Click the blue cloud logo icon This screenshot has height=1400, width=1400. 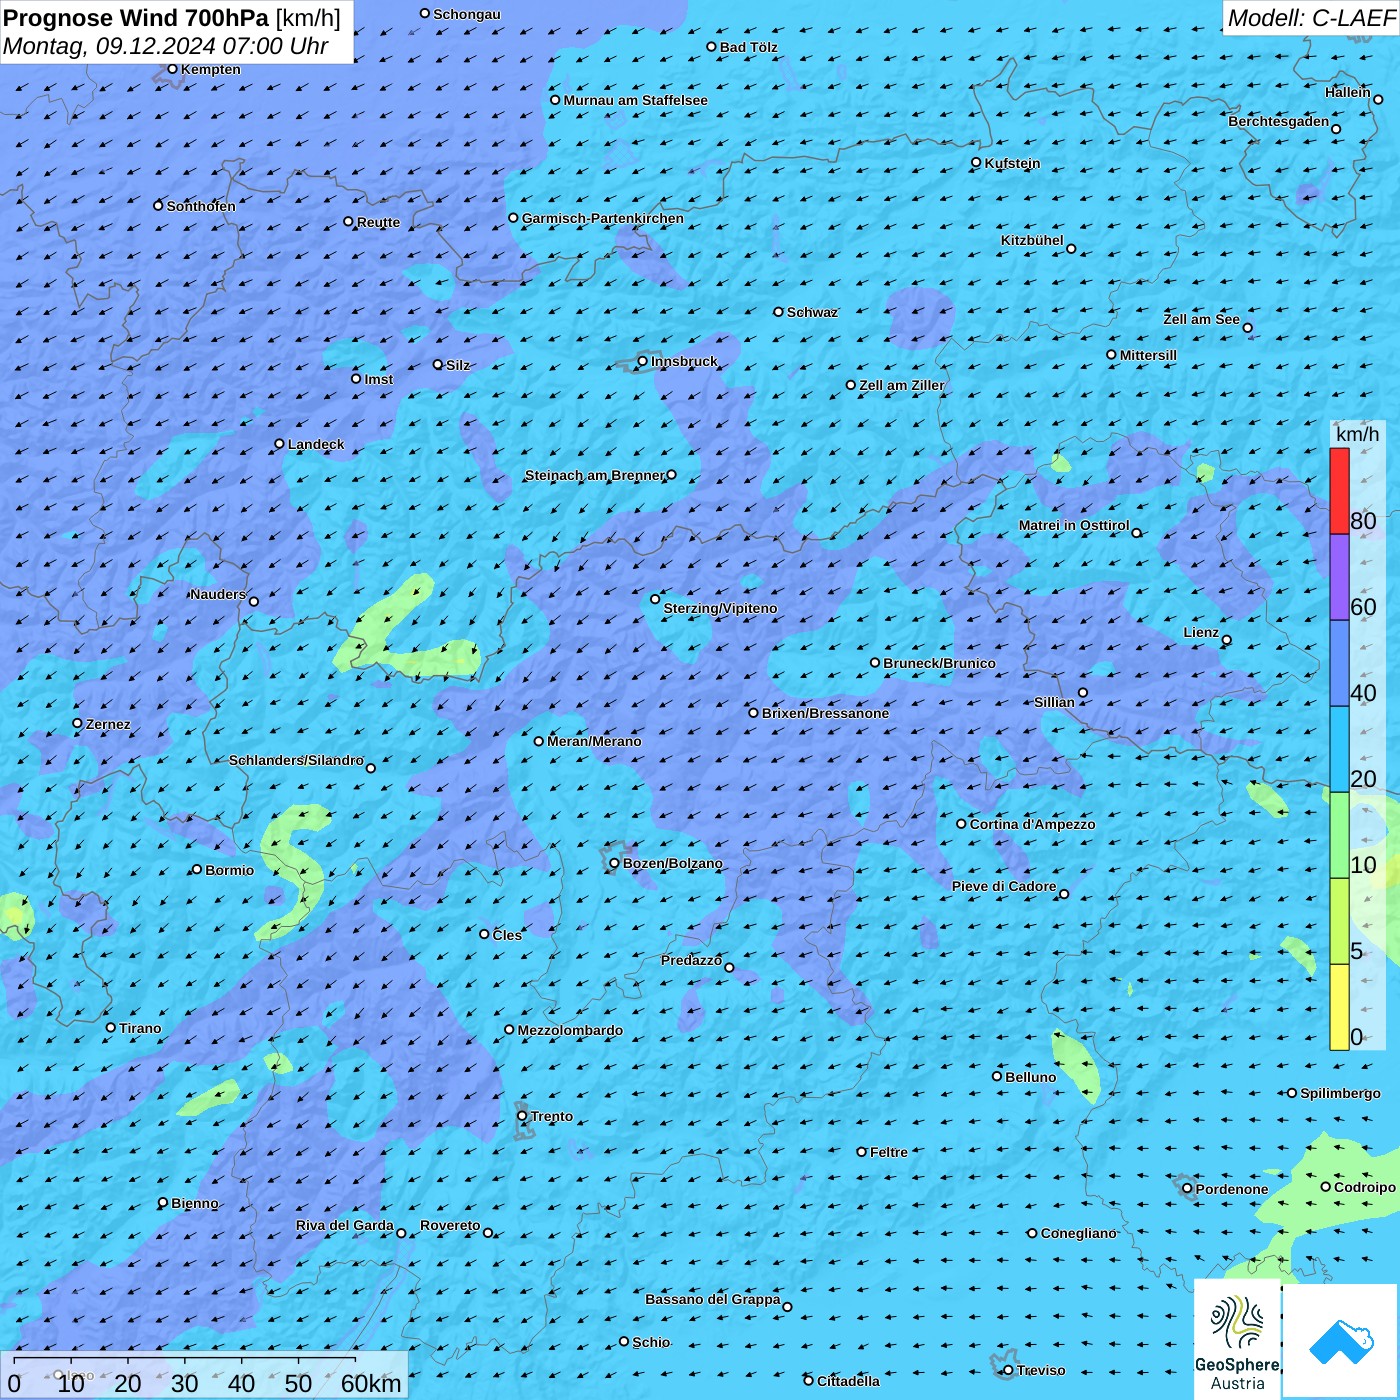tap(1341, 1342)
